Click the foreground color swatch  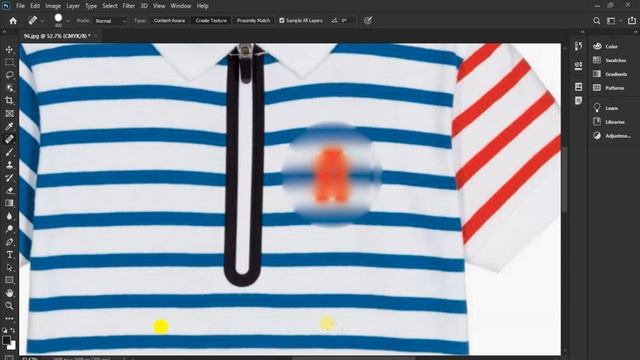coord(6,340)
